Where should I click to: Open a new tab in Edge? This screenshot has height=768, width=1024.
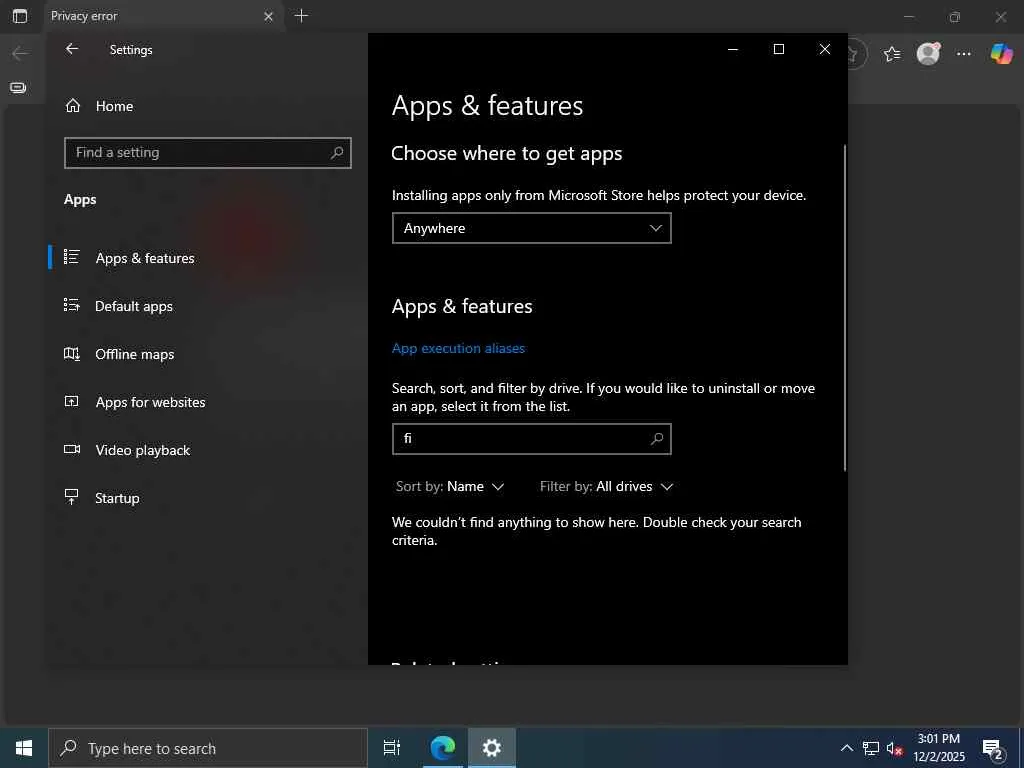coord(301,16)
